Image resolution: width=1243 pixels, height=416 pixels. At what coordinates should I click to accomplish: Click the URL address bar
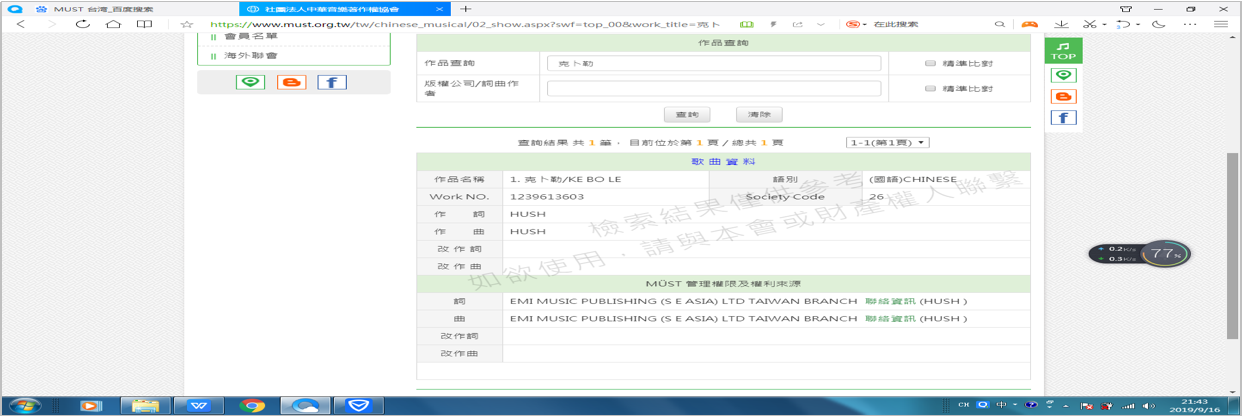pos(464,24)
